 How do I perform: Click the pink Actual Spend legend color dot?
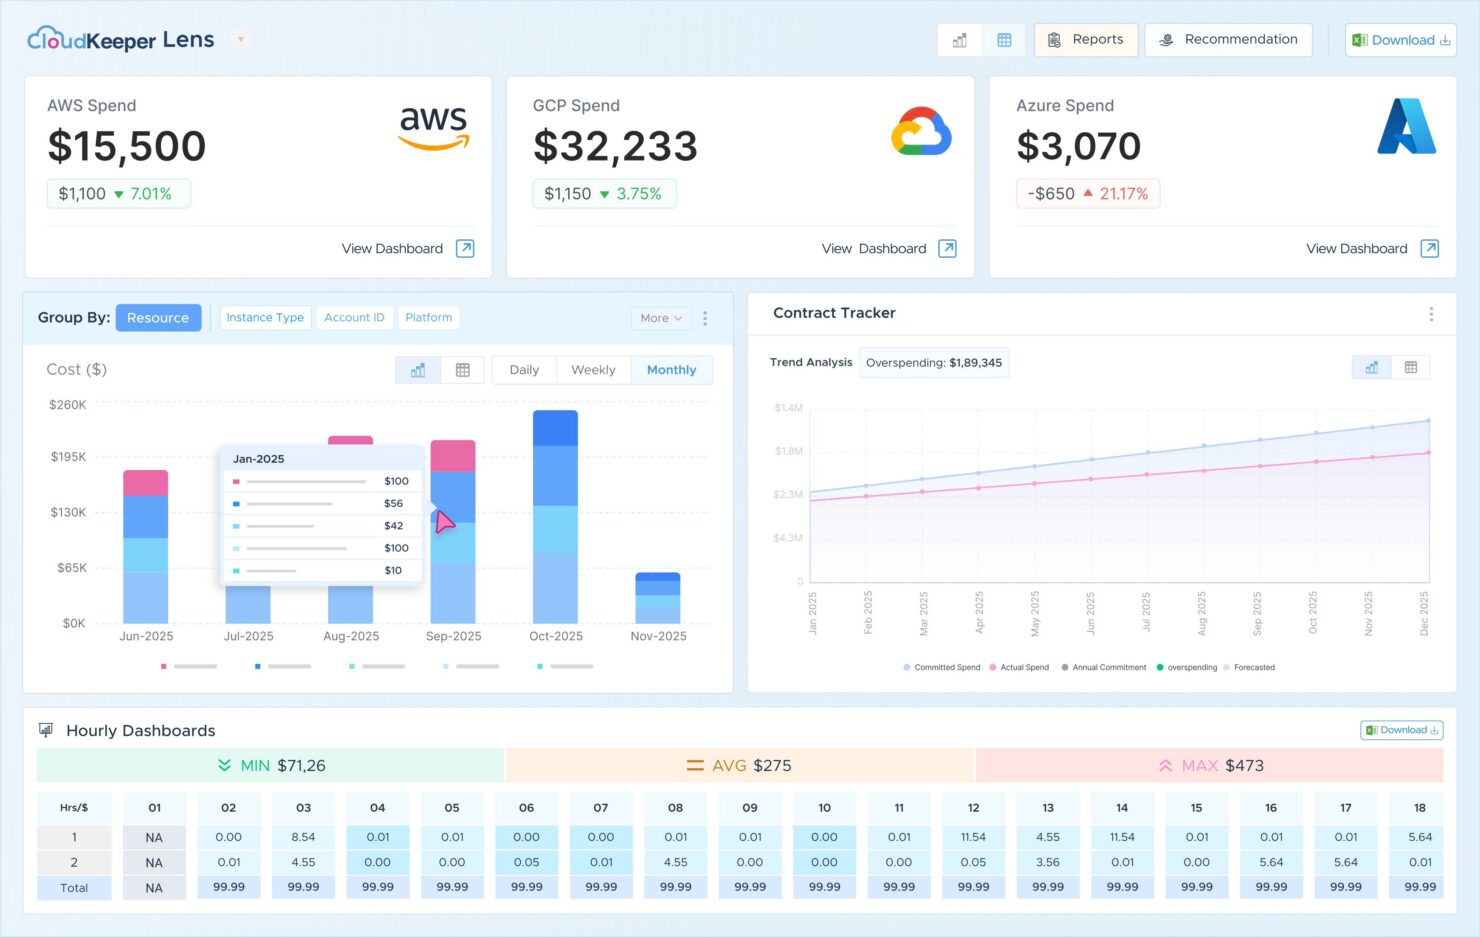[993, 667]
